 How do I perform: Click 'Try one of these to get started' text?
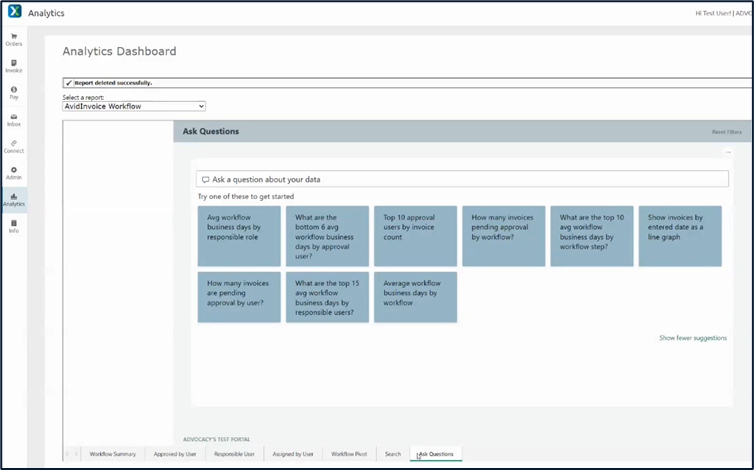246,196
